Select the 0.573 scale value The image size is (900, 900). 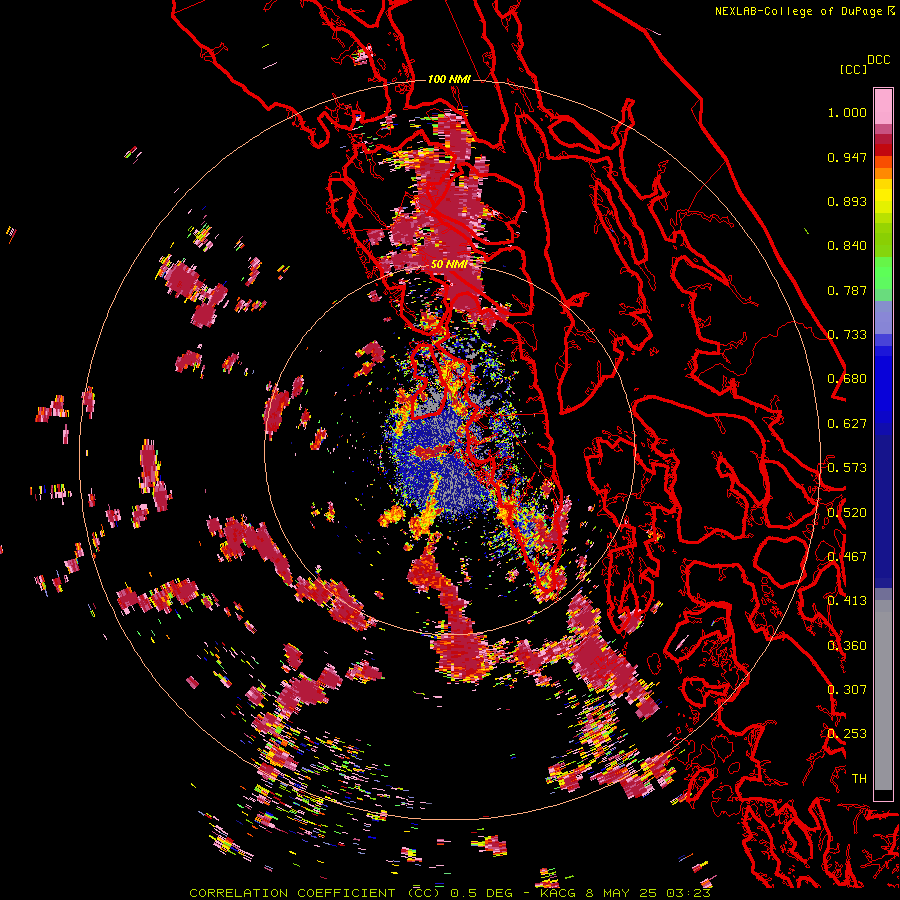847,468
